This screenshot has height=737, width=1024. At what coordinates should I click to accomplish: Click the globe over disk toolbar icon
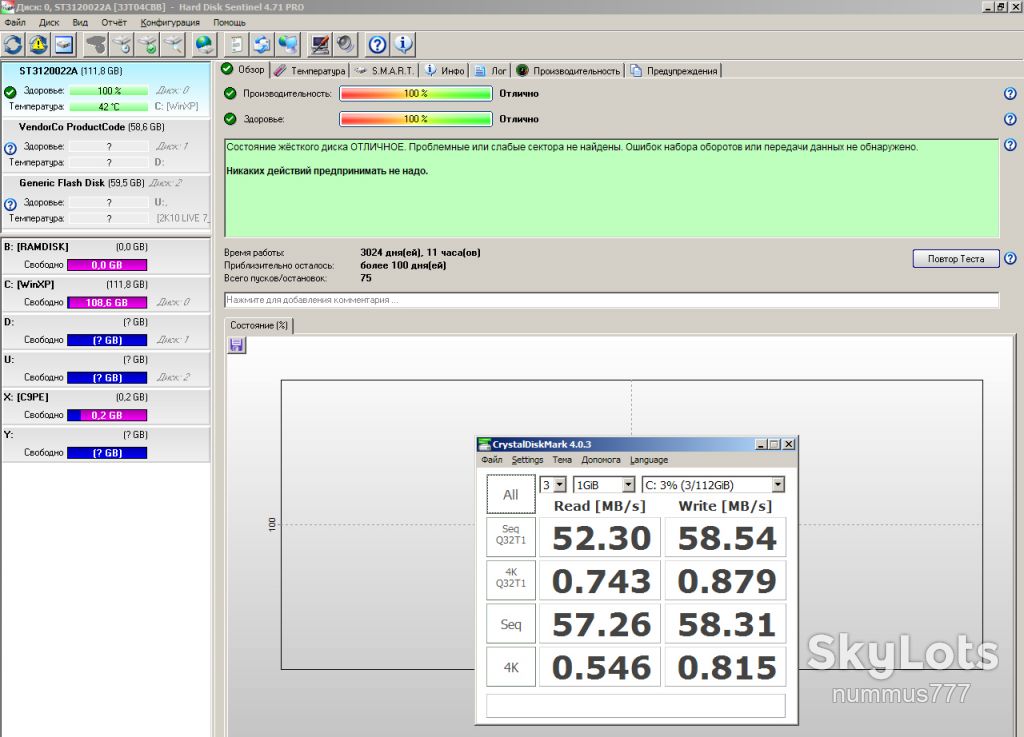pyautogui.click(x=205, y=44)
